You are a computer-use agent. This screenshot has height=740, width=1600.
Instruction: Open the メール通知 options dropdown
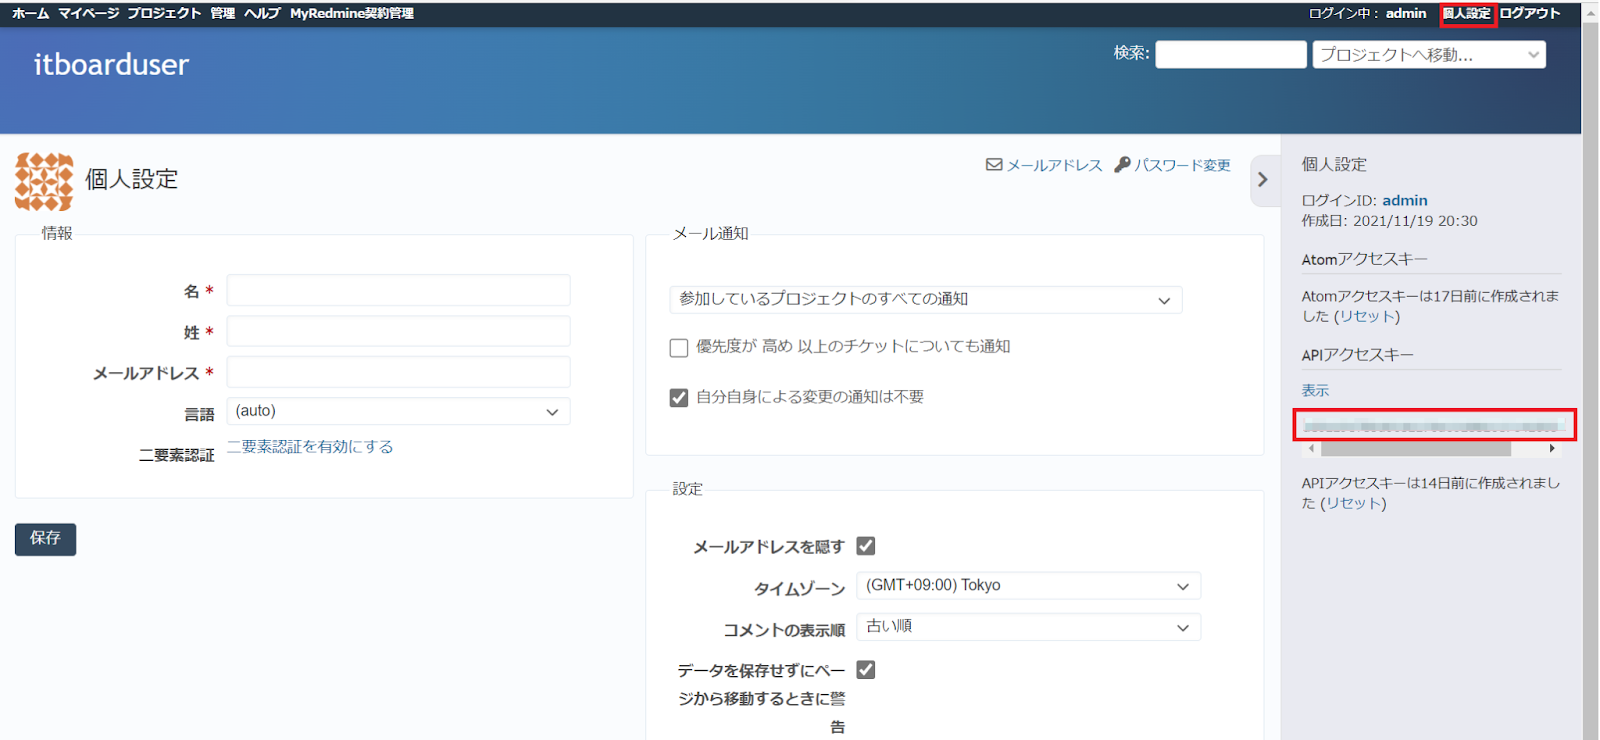[925, 300]
